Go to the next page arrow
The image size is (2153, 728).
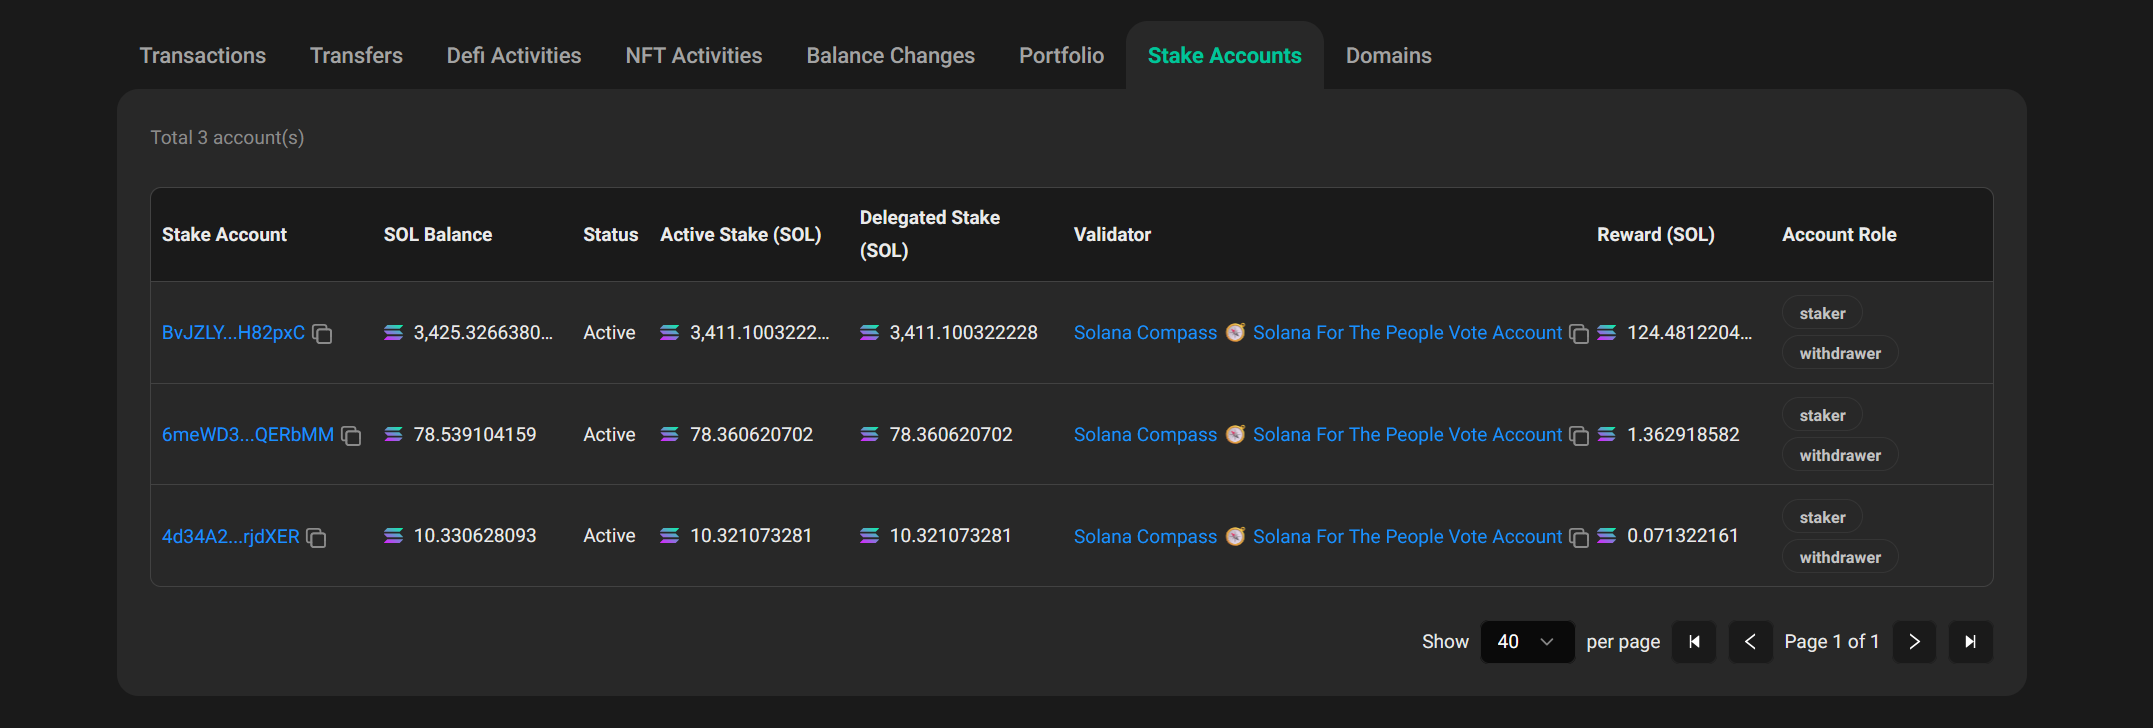pos(1914,642)
